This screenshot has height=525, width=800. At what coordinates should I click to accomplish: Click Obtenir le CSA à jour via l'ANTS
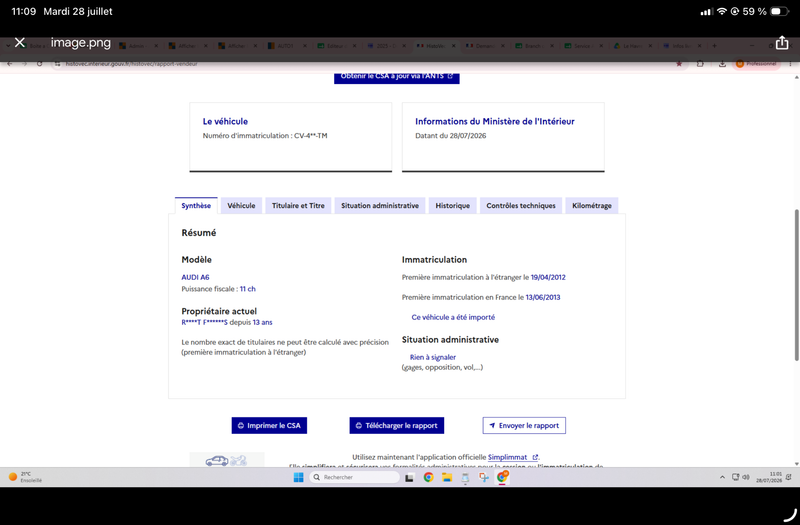click(396, 77)
